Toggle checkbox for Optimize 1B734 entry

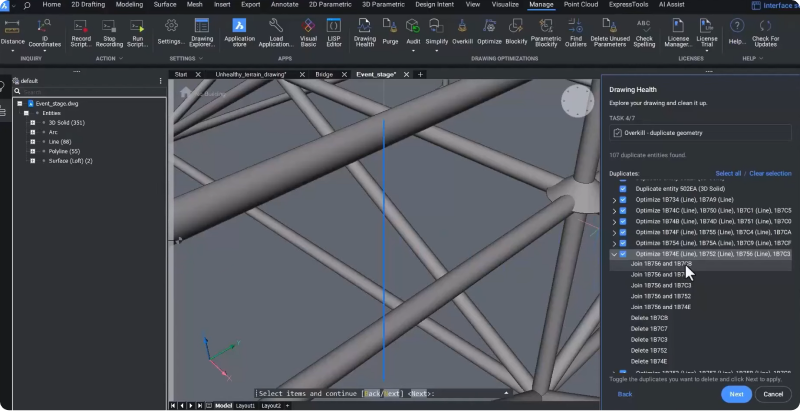623,199
